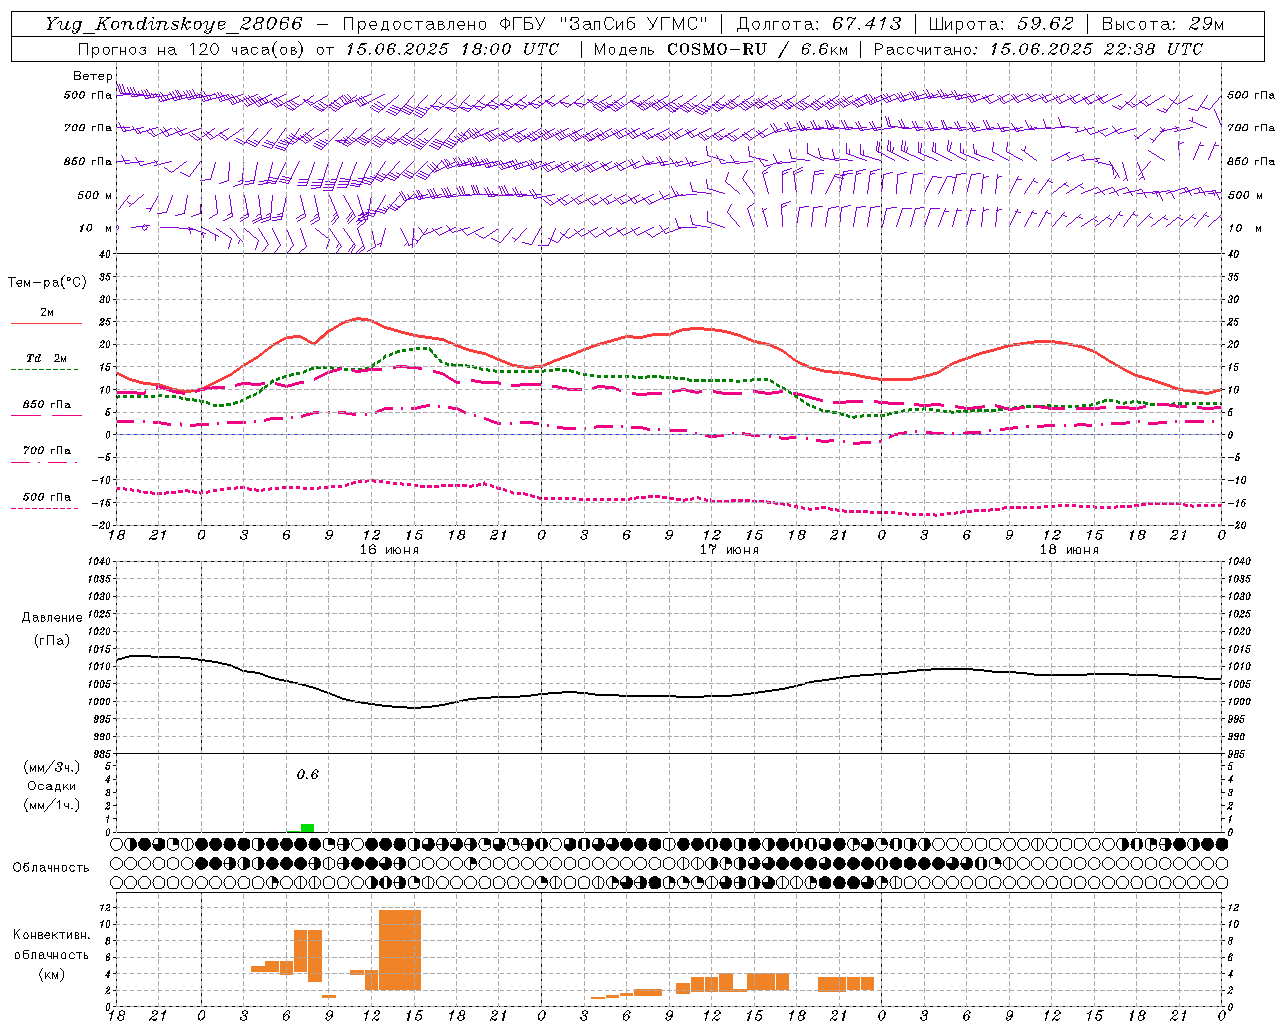Viewport: 1280px width, 1024px height.
Task: Click the 850 гПа temperature legend entry
Action: (47, 405)
